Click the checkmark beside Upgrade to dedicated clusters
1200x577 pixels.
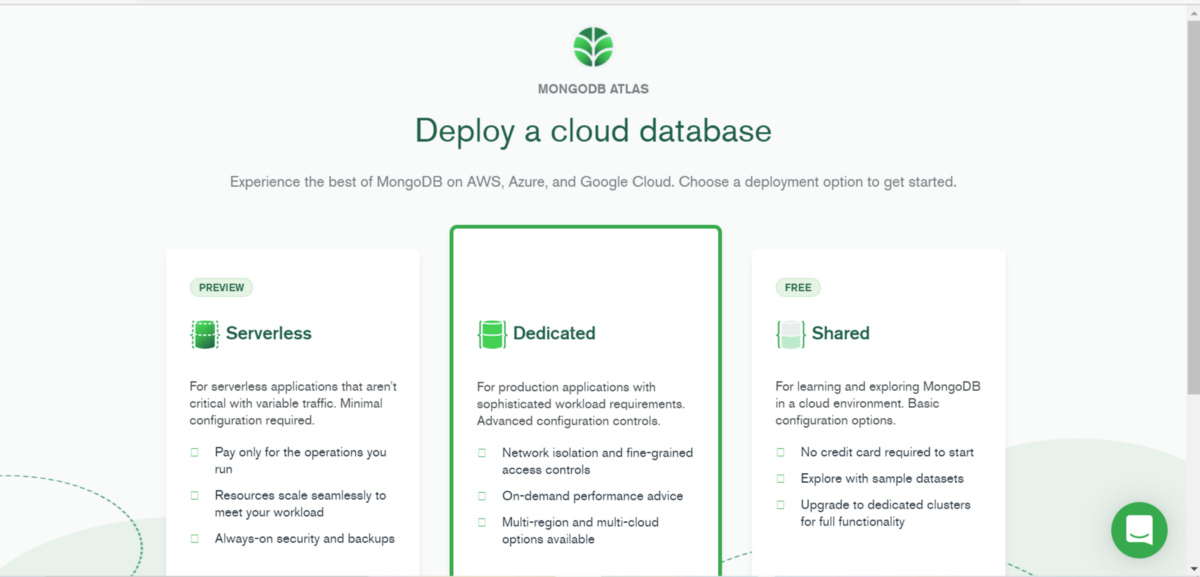coord(779,505)
